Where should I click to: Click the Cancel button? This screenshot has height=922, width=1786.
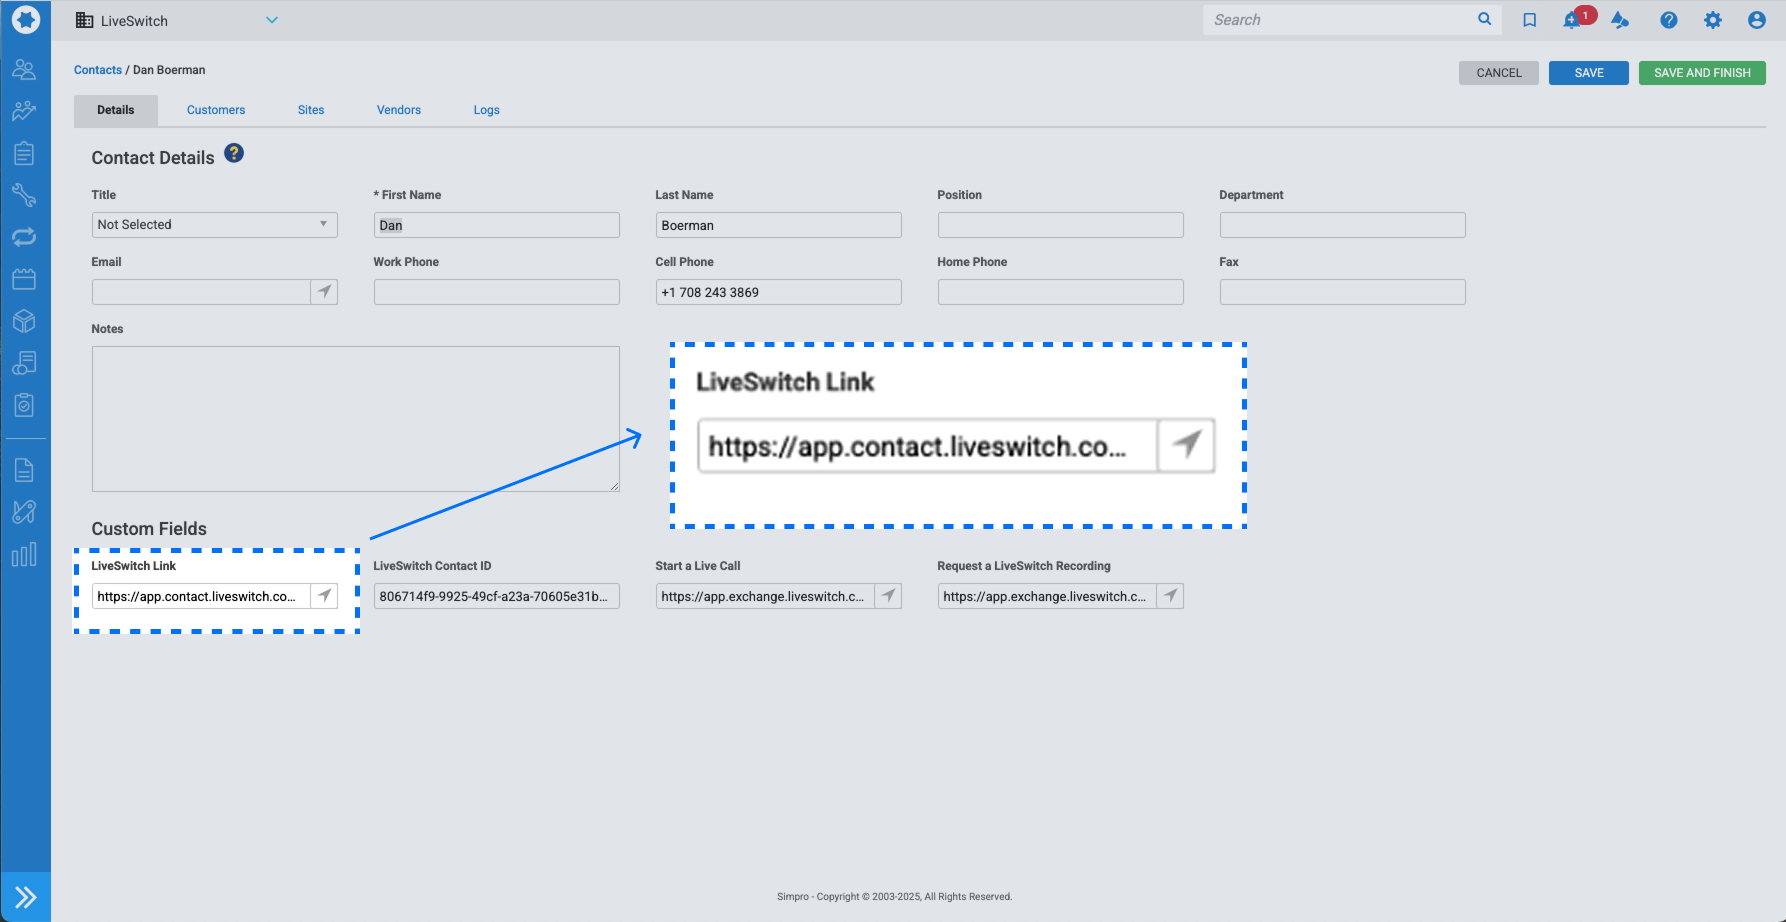(1498, 73)
